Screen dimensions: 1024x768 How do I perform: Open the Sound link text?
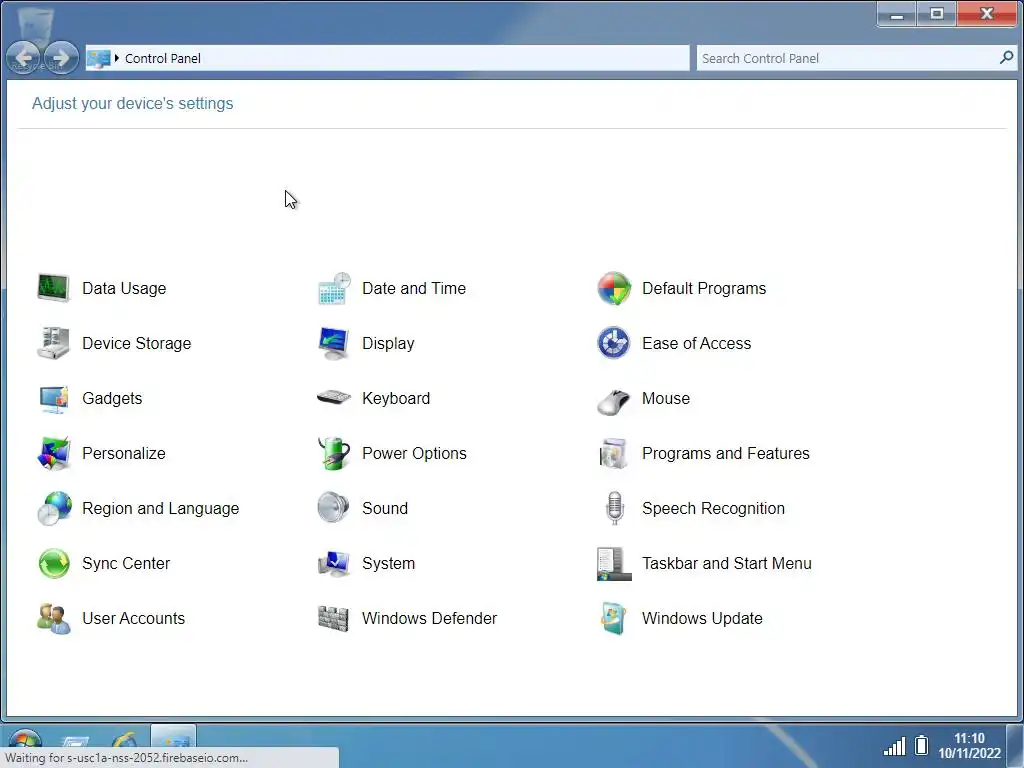385,508
